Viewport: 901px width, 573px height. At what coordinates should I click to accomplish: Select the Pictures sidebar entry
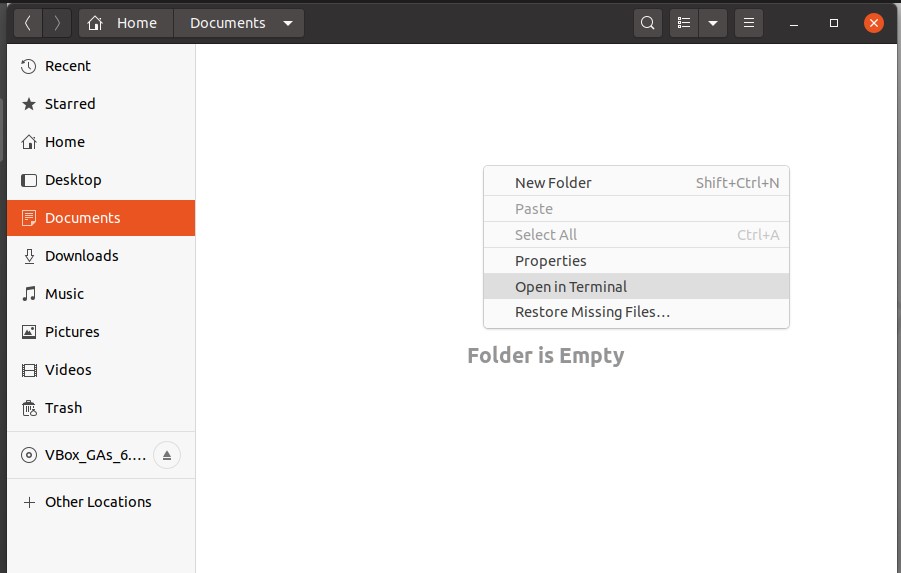pyautogui.click(x=72, y=332)
